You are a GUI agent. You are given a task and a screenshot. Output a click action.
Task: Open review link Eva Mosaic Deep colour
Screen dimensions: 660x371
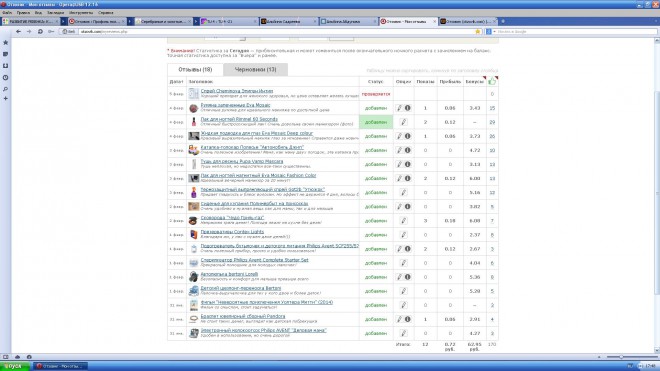pyautogui.click(x=257, y=133)
